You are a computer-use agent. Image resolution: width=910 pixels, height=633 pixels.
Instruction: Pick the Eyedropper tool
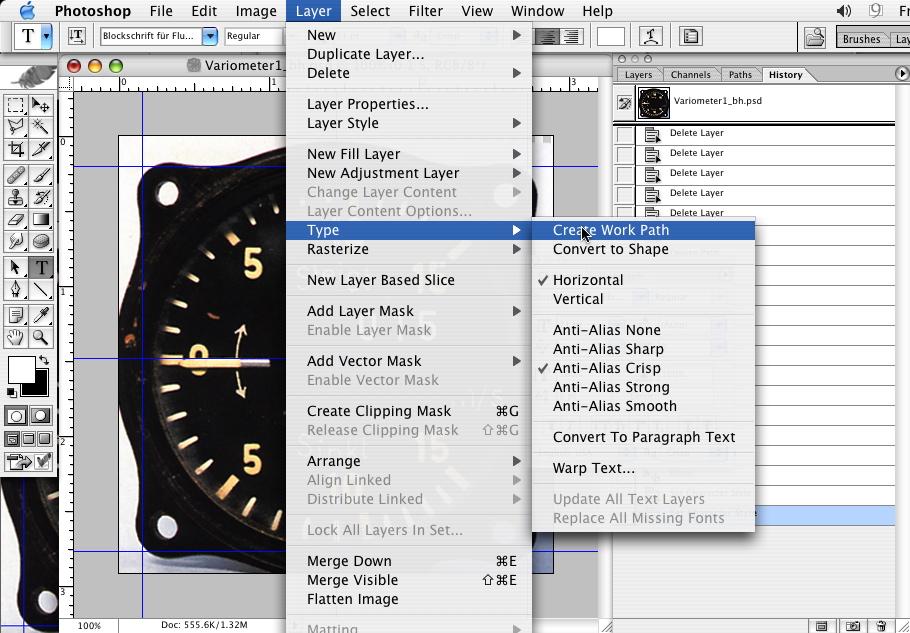(x=41, y=314)
